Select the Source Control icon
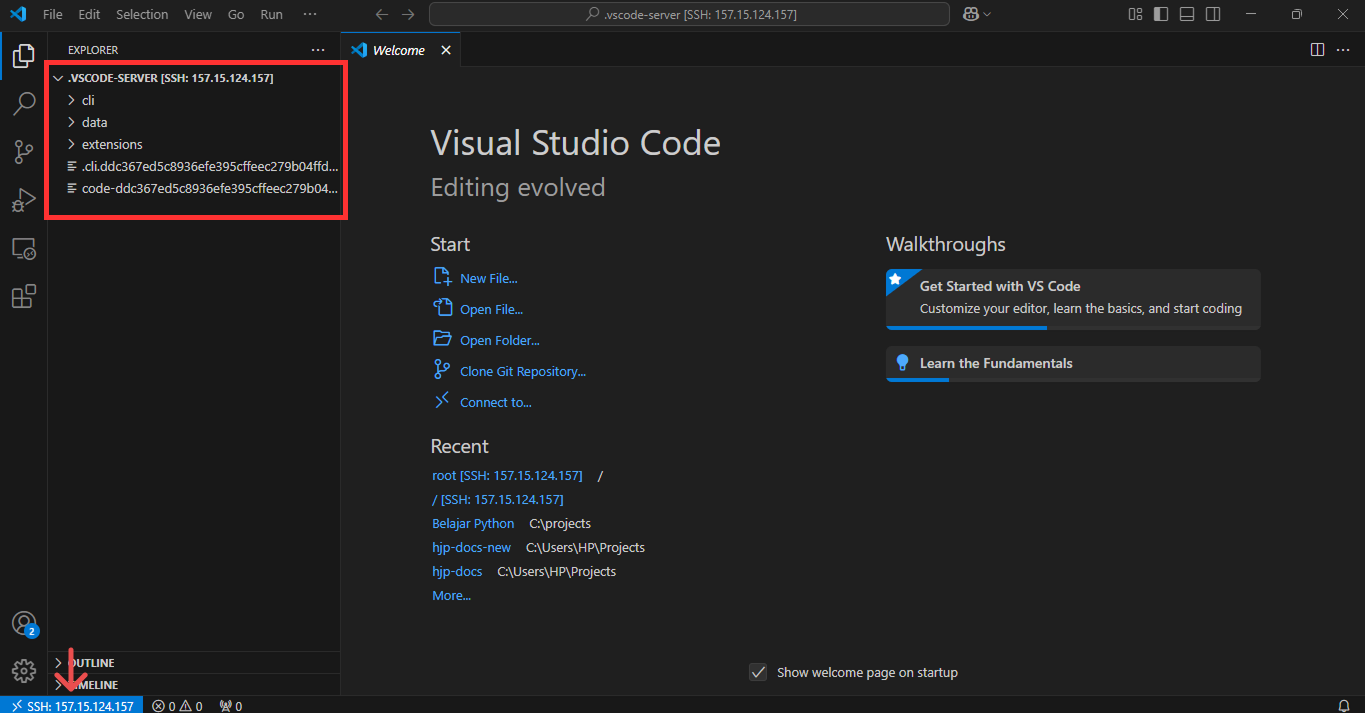The height and width of the screenshot is (713, 1365). [24, 152]
